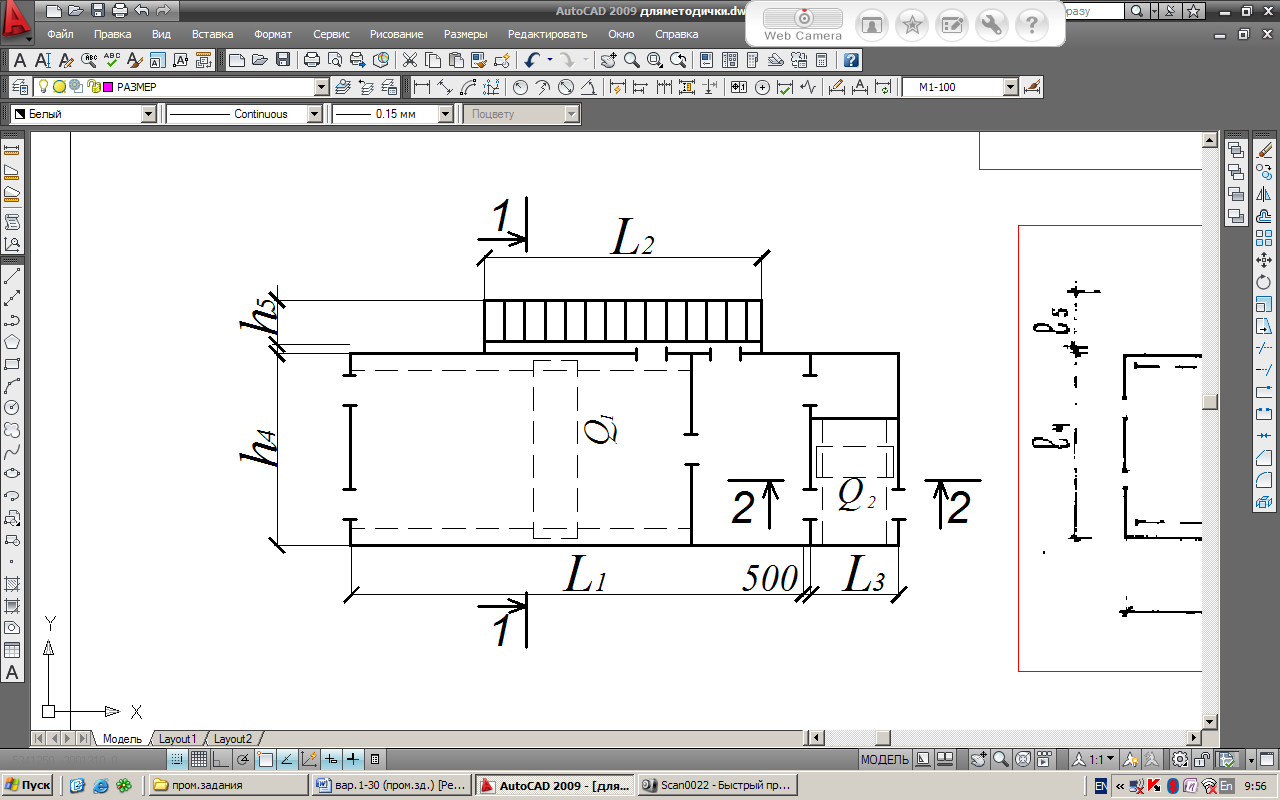
Task: Select the Fillet modify tool
Action: pyautogui.click(x=1263, y=480)
